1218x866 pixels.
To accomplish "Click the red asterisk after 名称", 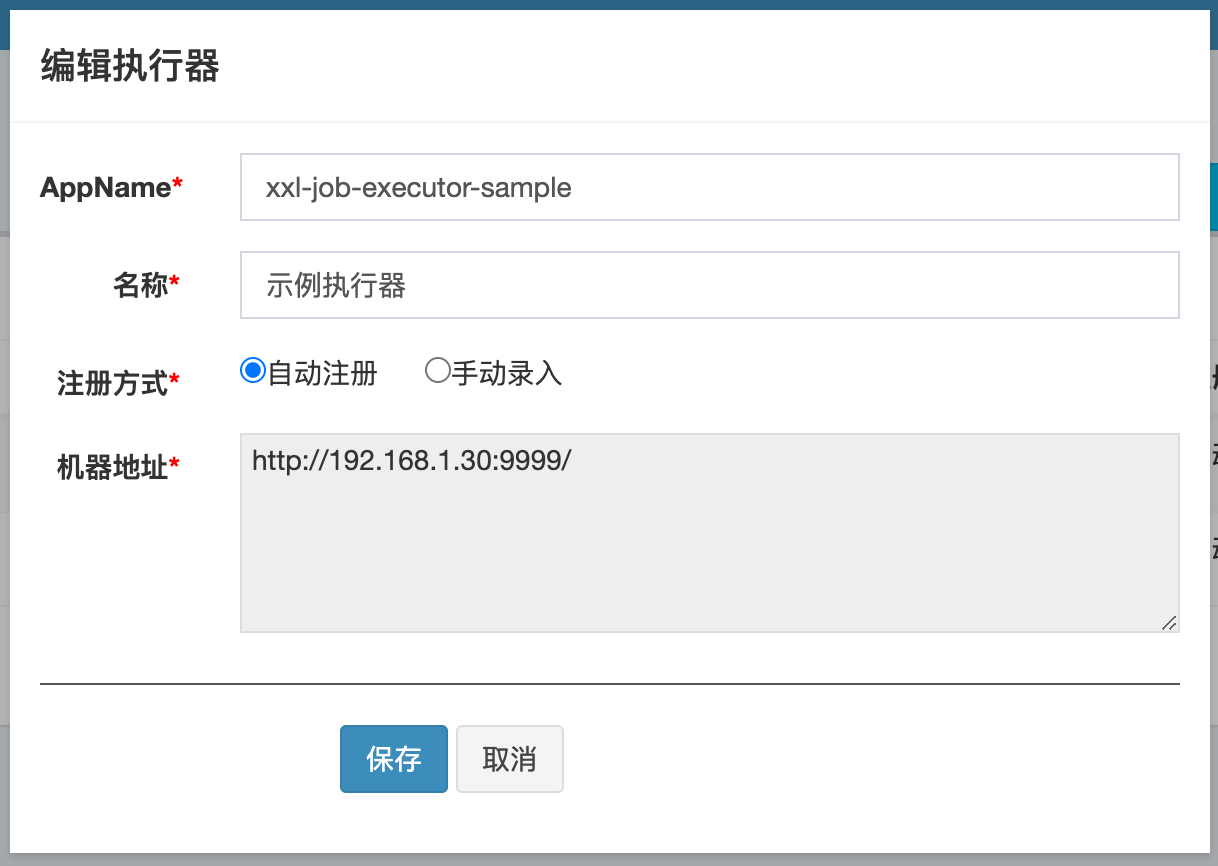I will (x=175, y=283).
